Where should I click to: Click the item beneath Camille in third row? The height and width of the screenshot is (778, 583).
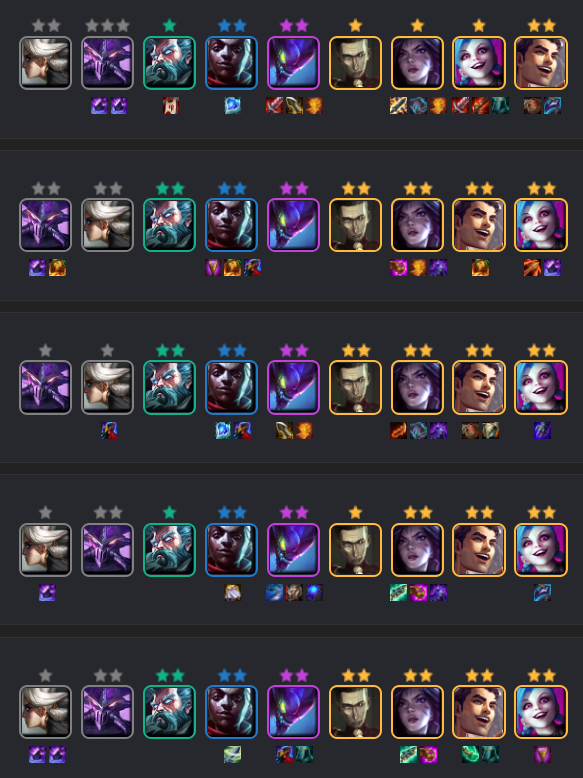point(109,430)
